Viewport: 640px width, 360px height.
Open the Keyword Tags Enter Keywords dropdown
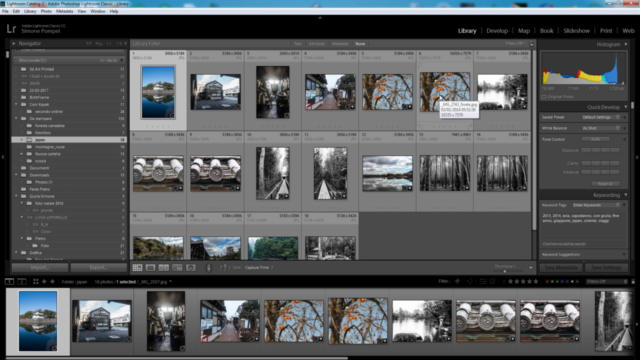[597, 205]
